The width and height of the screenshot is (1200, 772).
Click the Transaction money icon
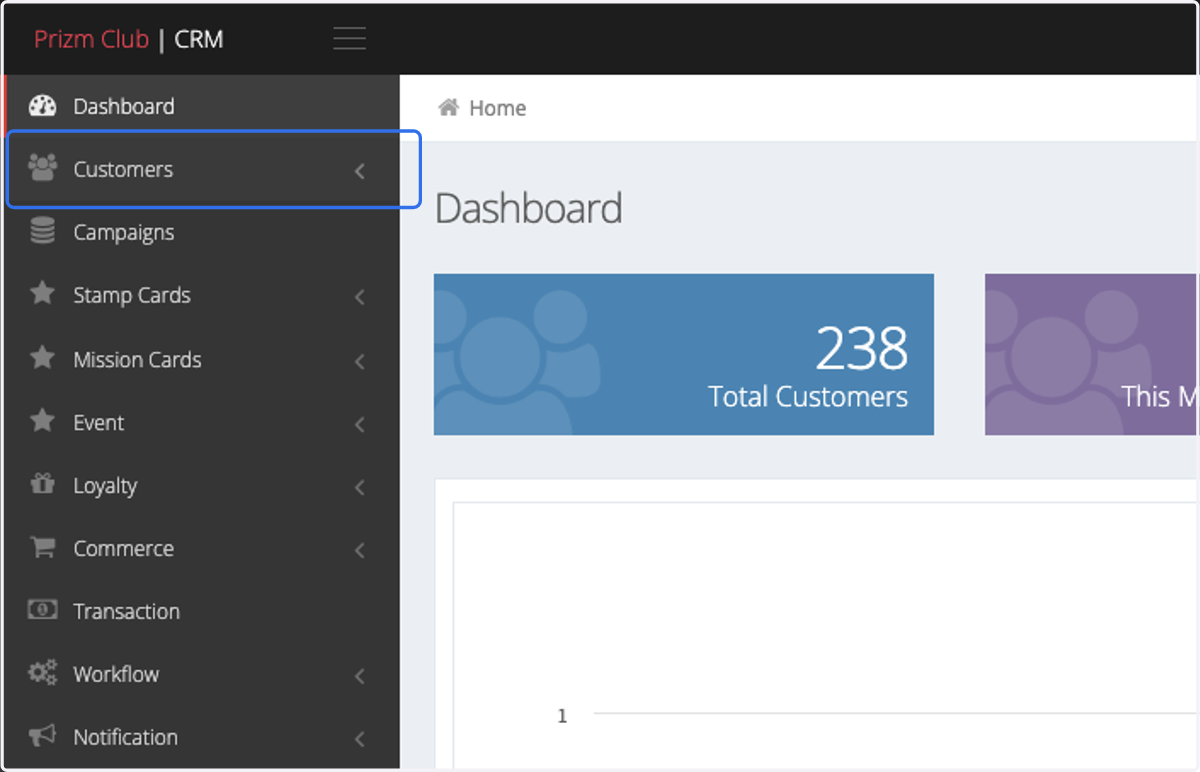pyautogui.click(x=42, y=609)
